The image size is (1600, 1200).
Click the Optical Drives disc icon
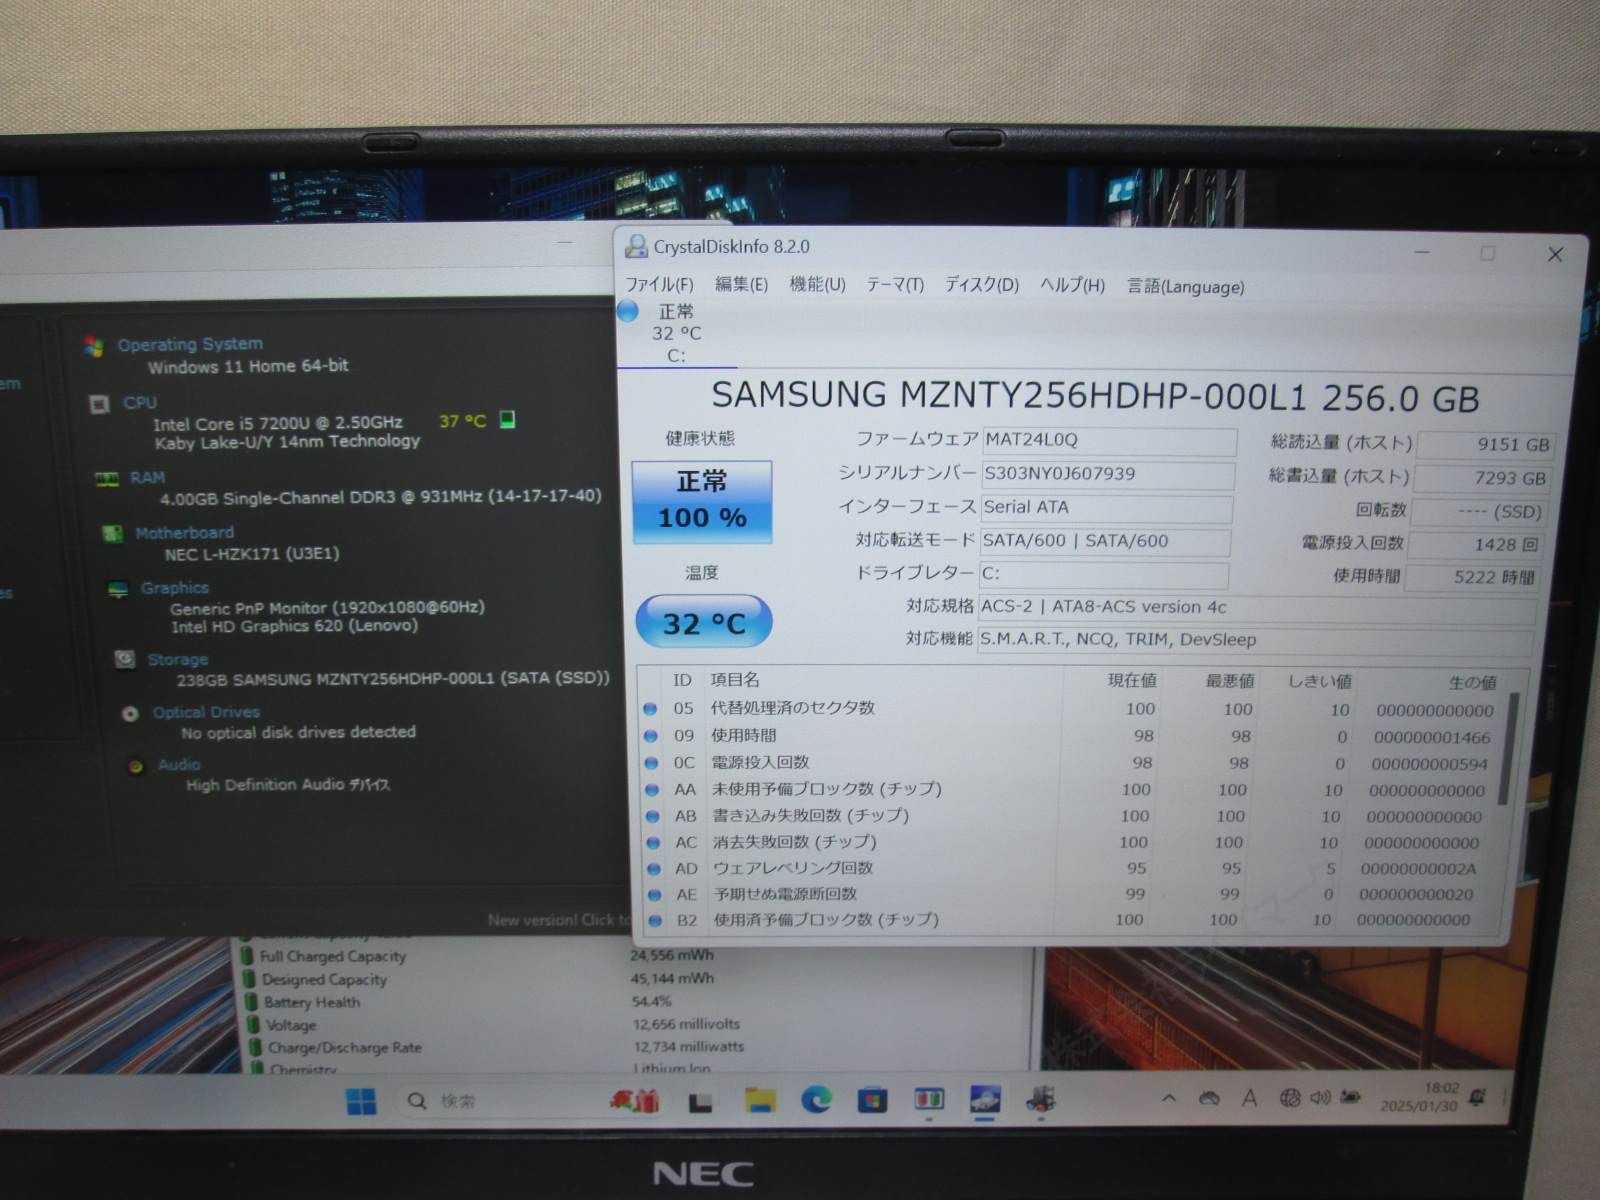pos(129,714)
